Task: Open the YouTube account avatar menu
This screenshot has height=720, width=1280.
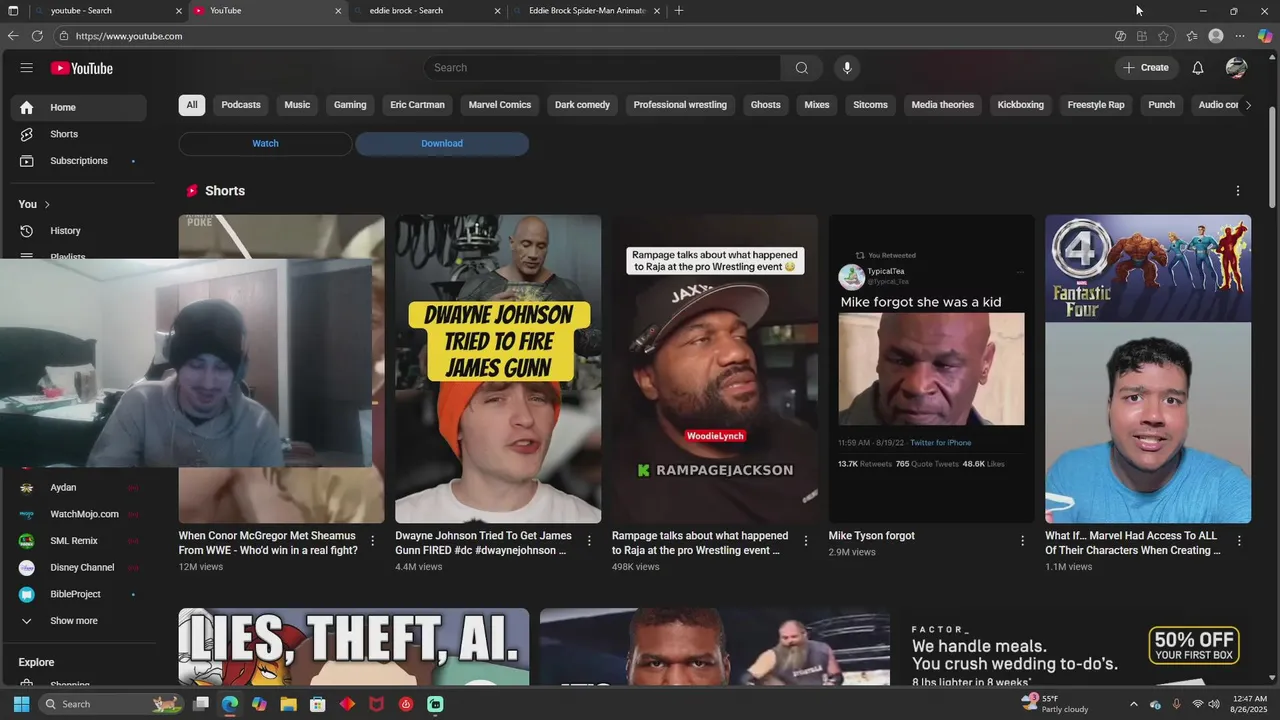Action: point(1236,68)
